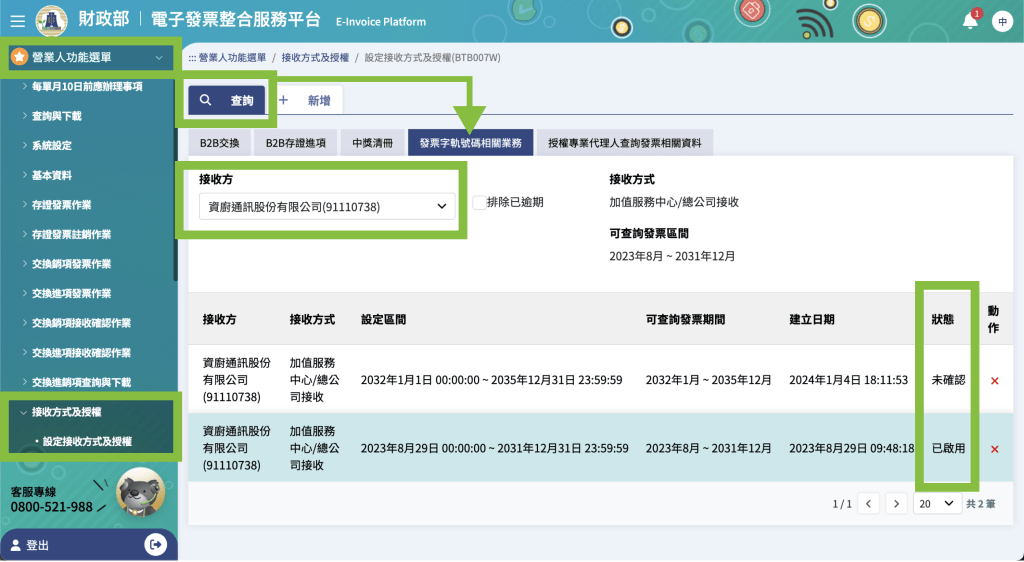Click the 查詢 search button
Image resolution: width=1024 pixels, height=562 pixels.
pyautogui.click(x=228, y=100)
